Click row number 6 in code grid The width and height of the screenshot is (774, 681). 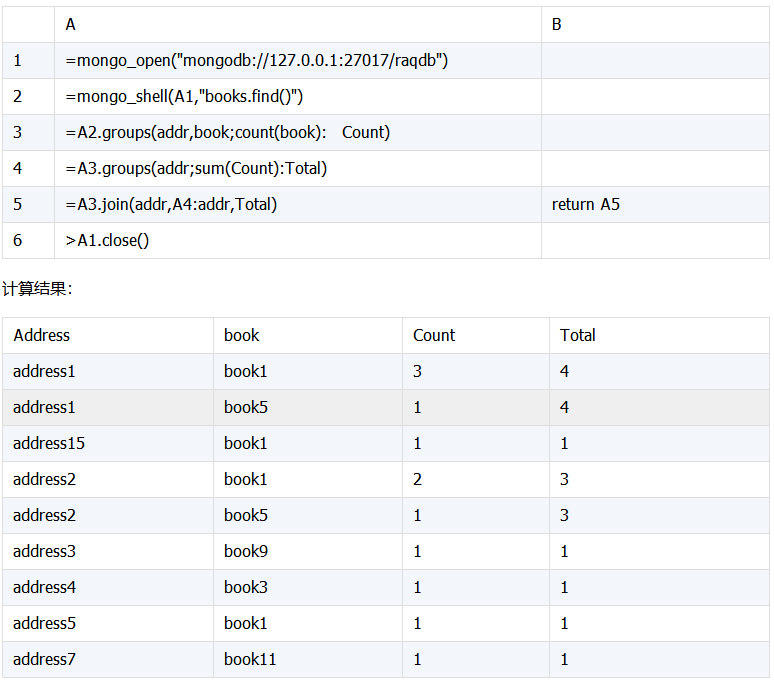point(18,241)
